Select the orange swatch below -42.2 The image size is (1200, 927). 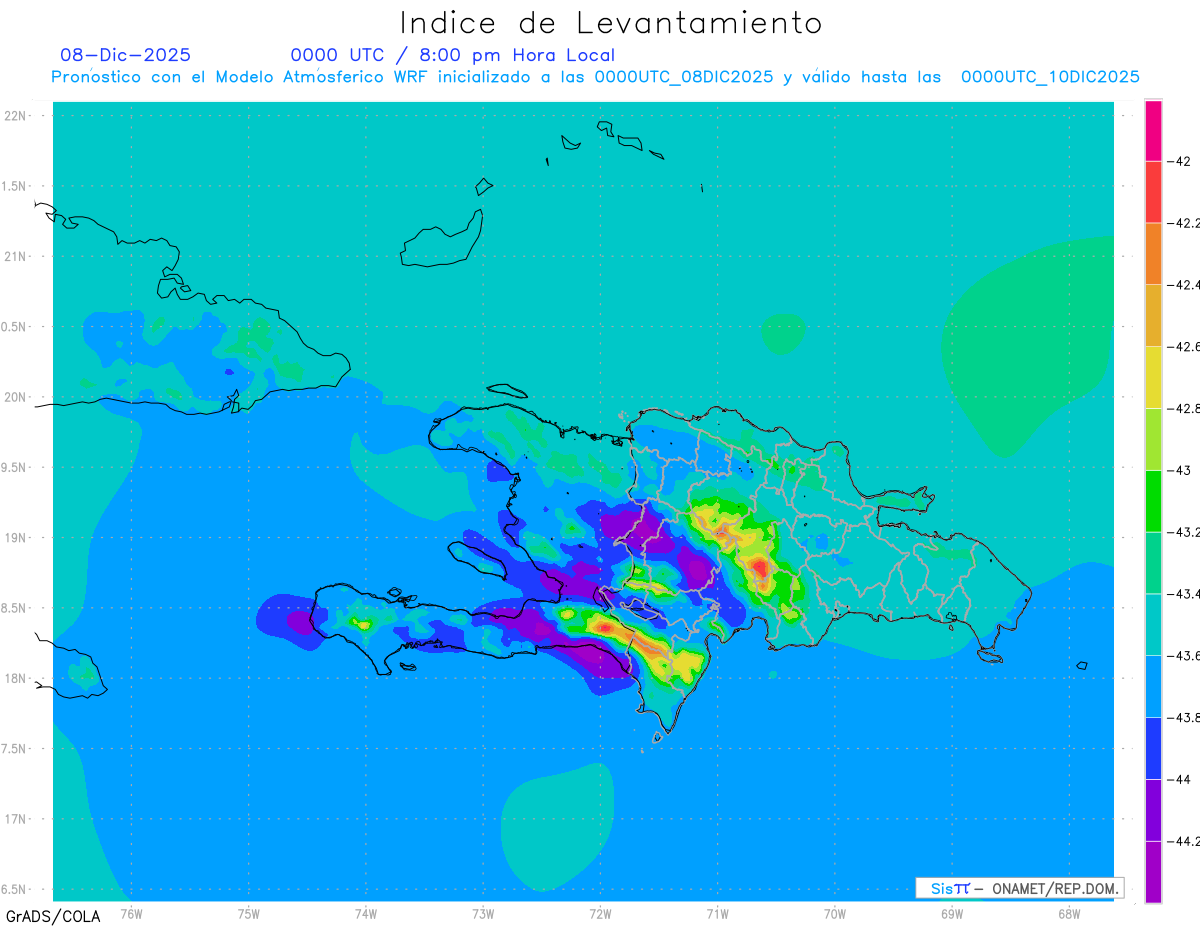1153,254
